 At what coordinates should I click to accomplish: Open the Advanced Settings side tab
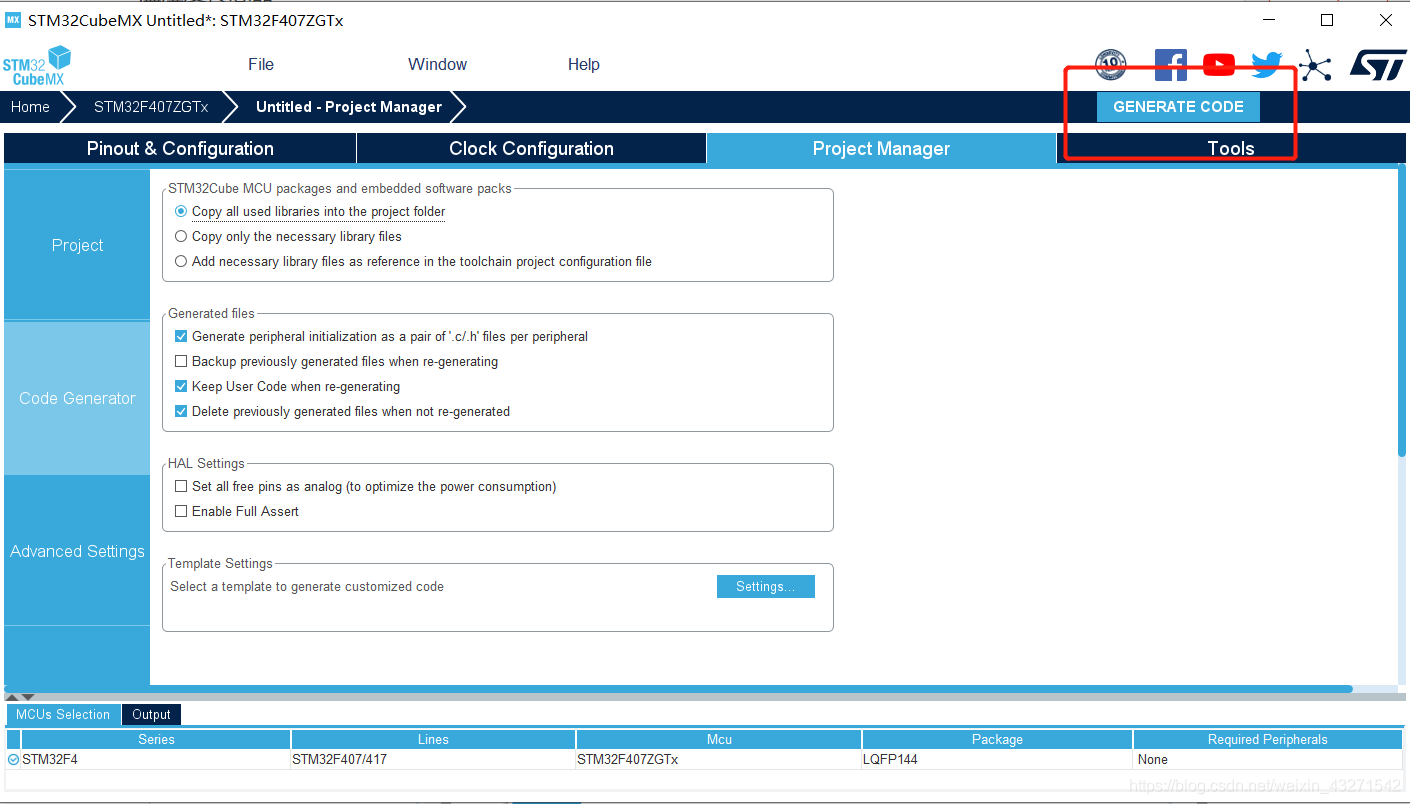tap(77, 551)
